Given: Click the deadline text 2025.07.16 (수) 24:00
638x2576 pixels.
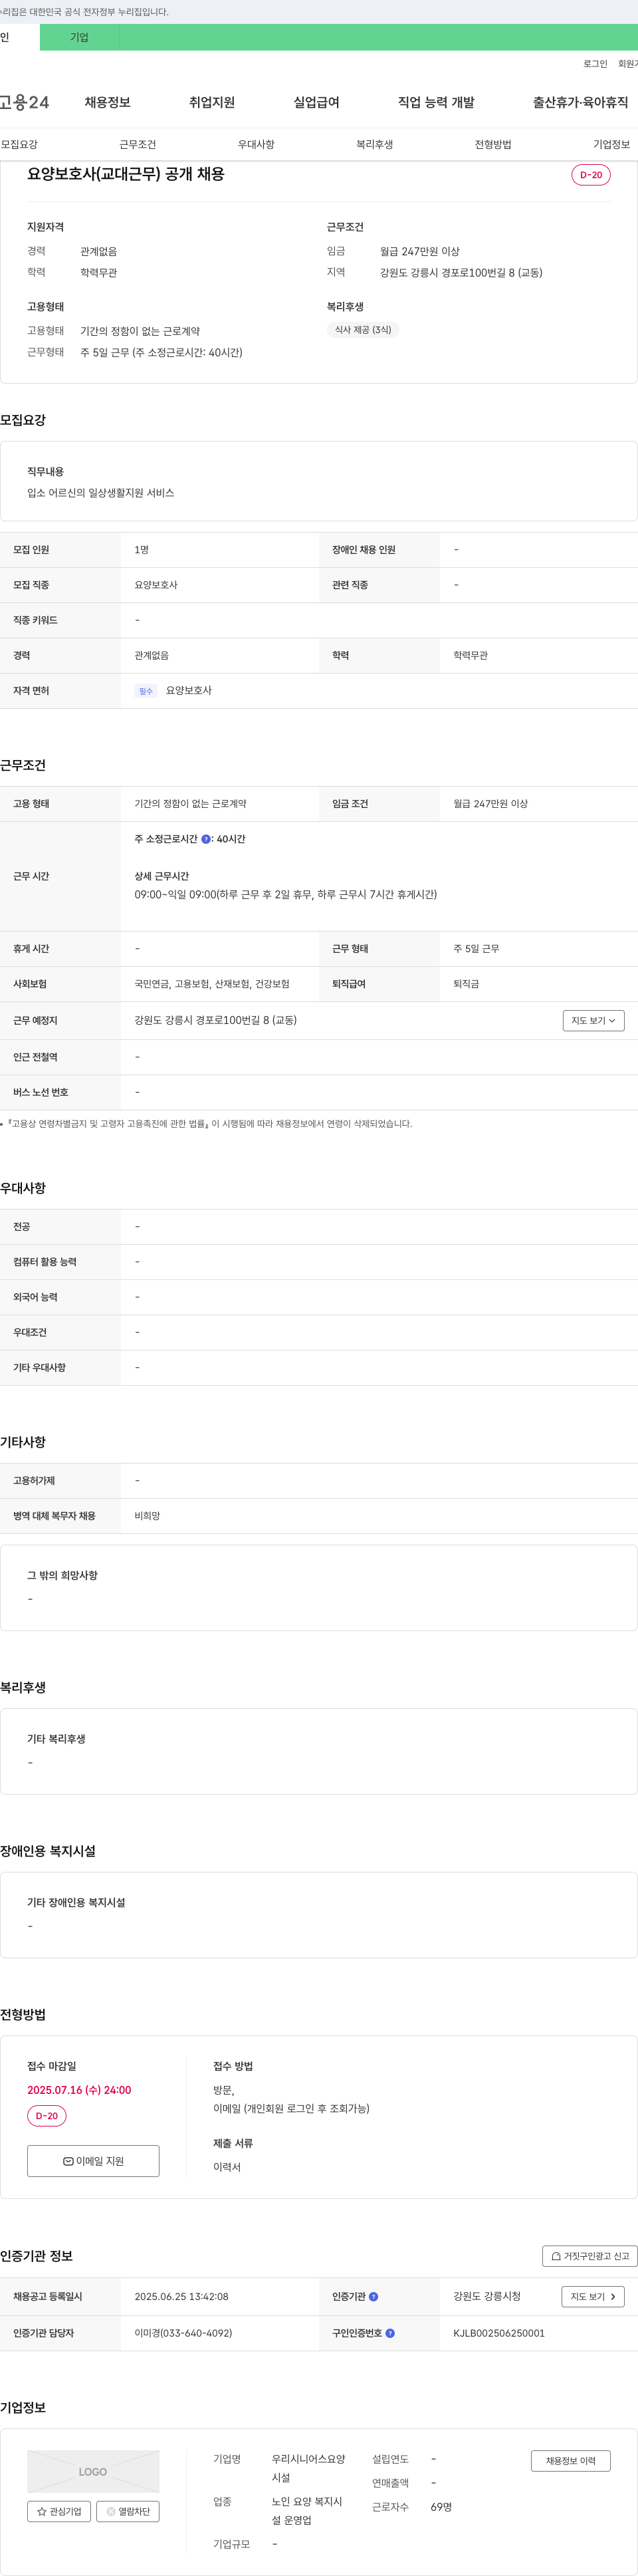Looking at the screenshot, I should coord(79,2090).
